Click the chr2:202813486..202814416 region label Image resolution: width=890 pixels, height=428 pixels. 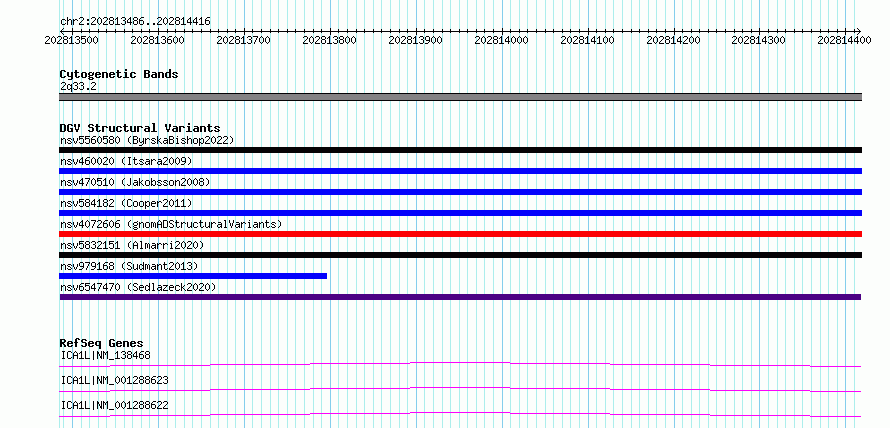(x=135, y=22)
